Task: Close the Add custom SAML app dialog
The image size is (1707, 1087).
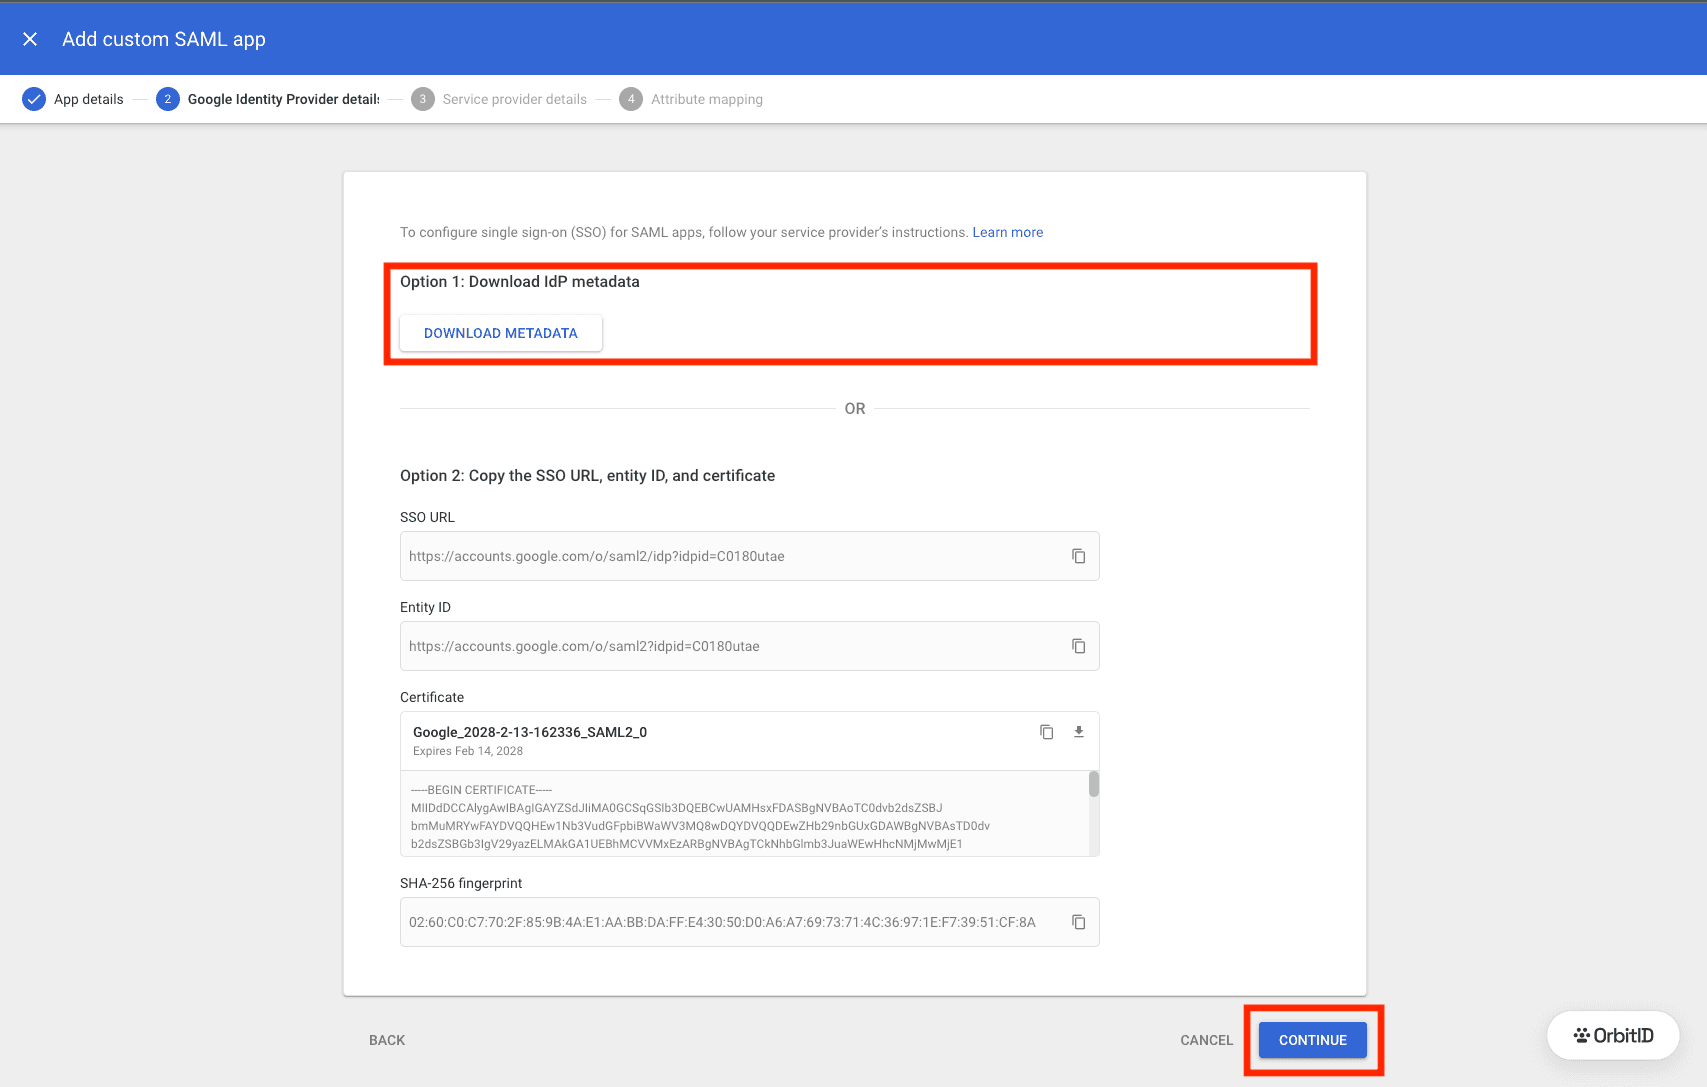Action: click(x=30, y=39)
